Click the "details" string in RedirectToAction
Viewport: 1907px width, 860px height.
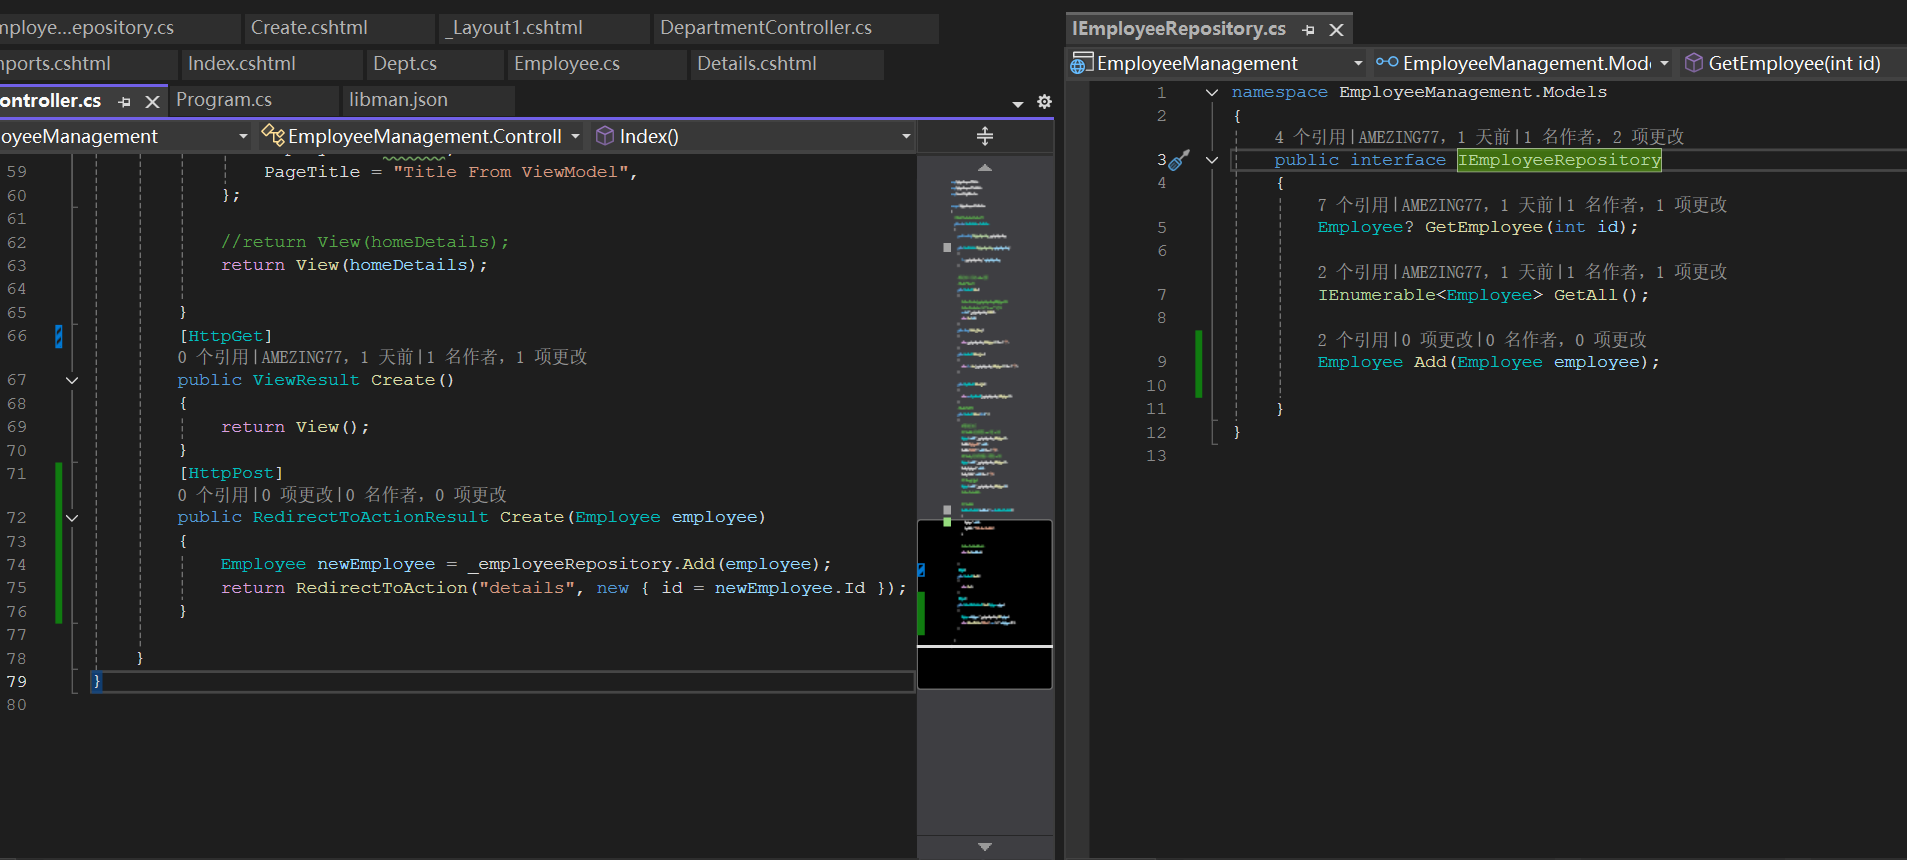click(x=527, y=588)
